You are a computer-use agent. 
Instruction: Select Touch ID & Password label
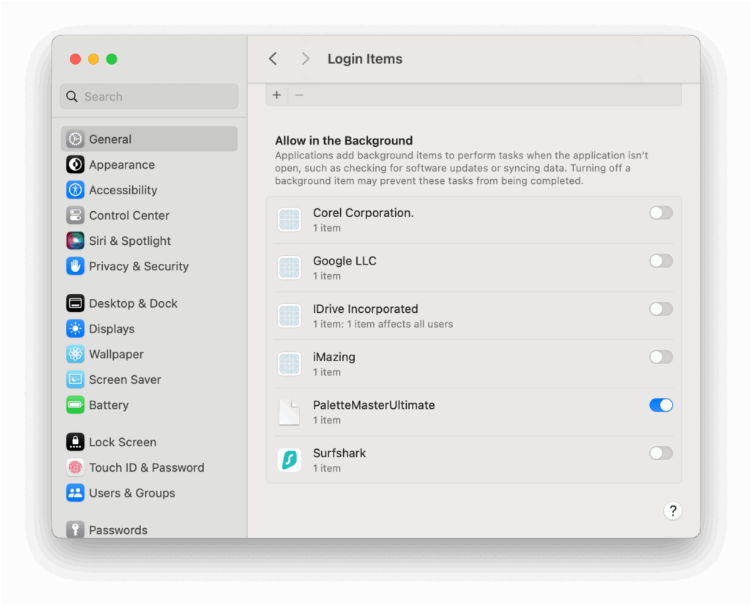tap(147, 467)
